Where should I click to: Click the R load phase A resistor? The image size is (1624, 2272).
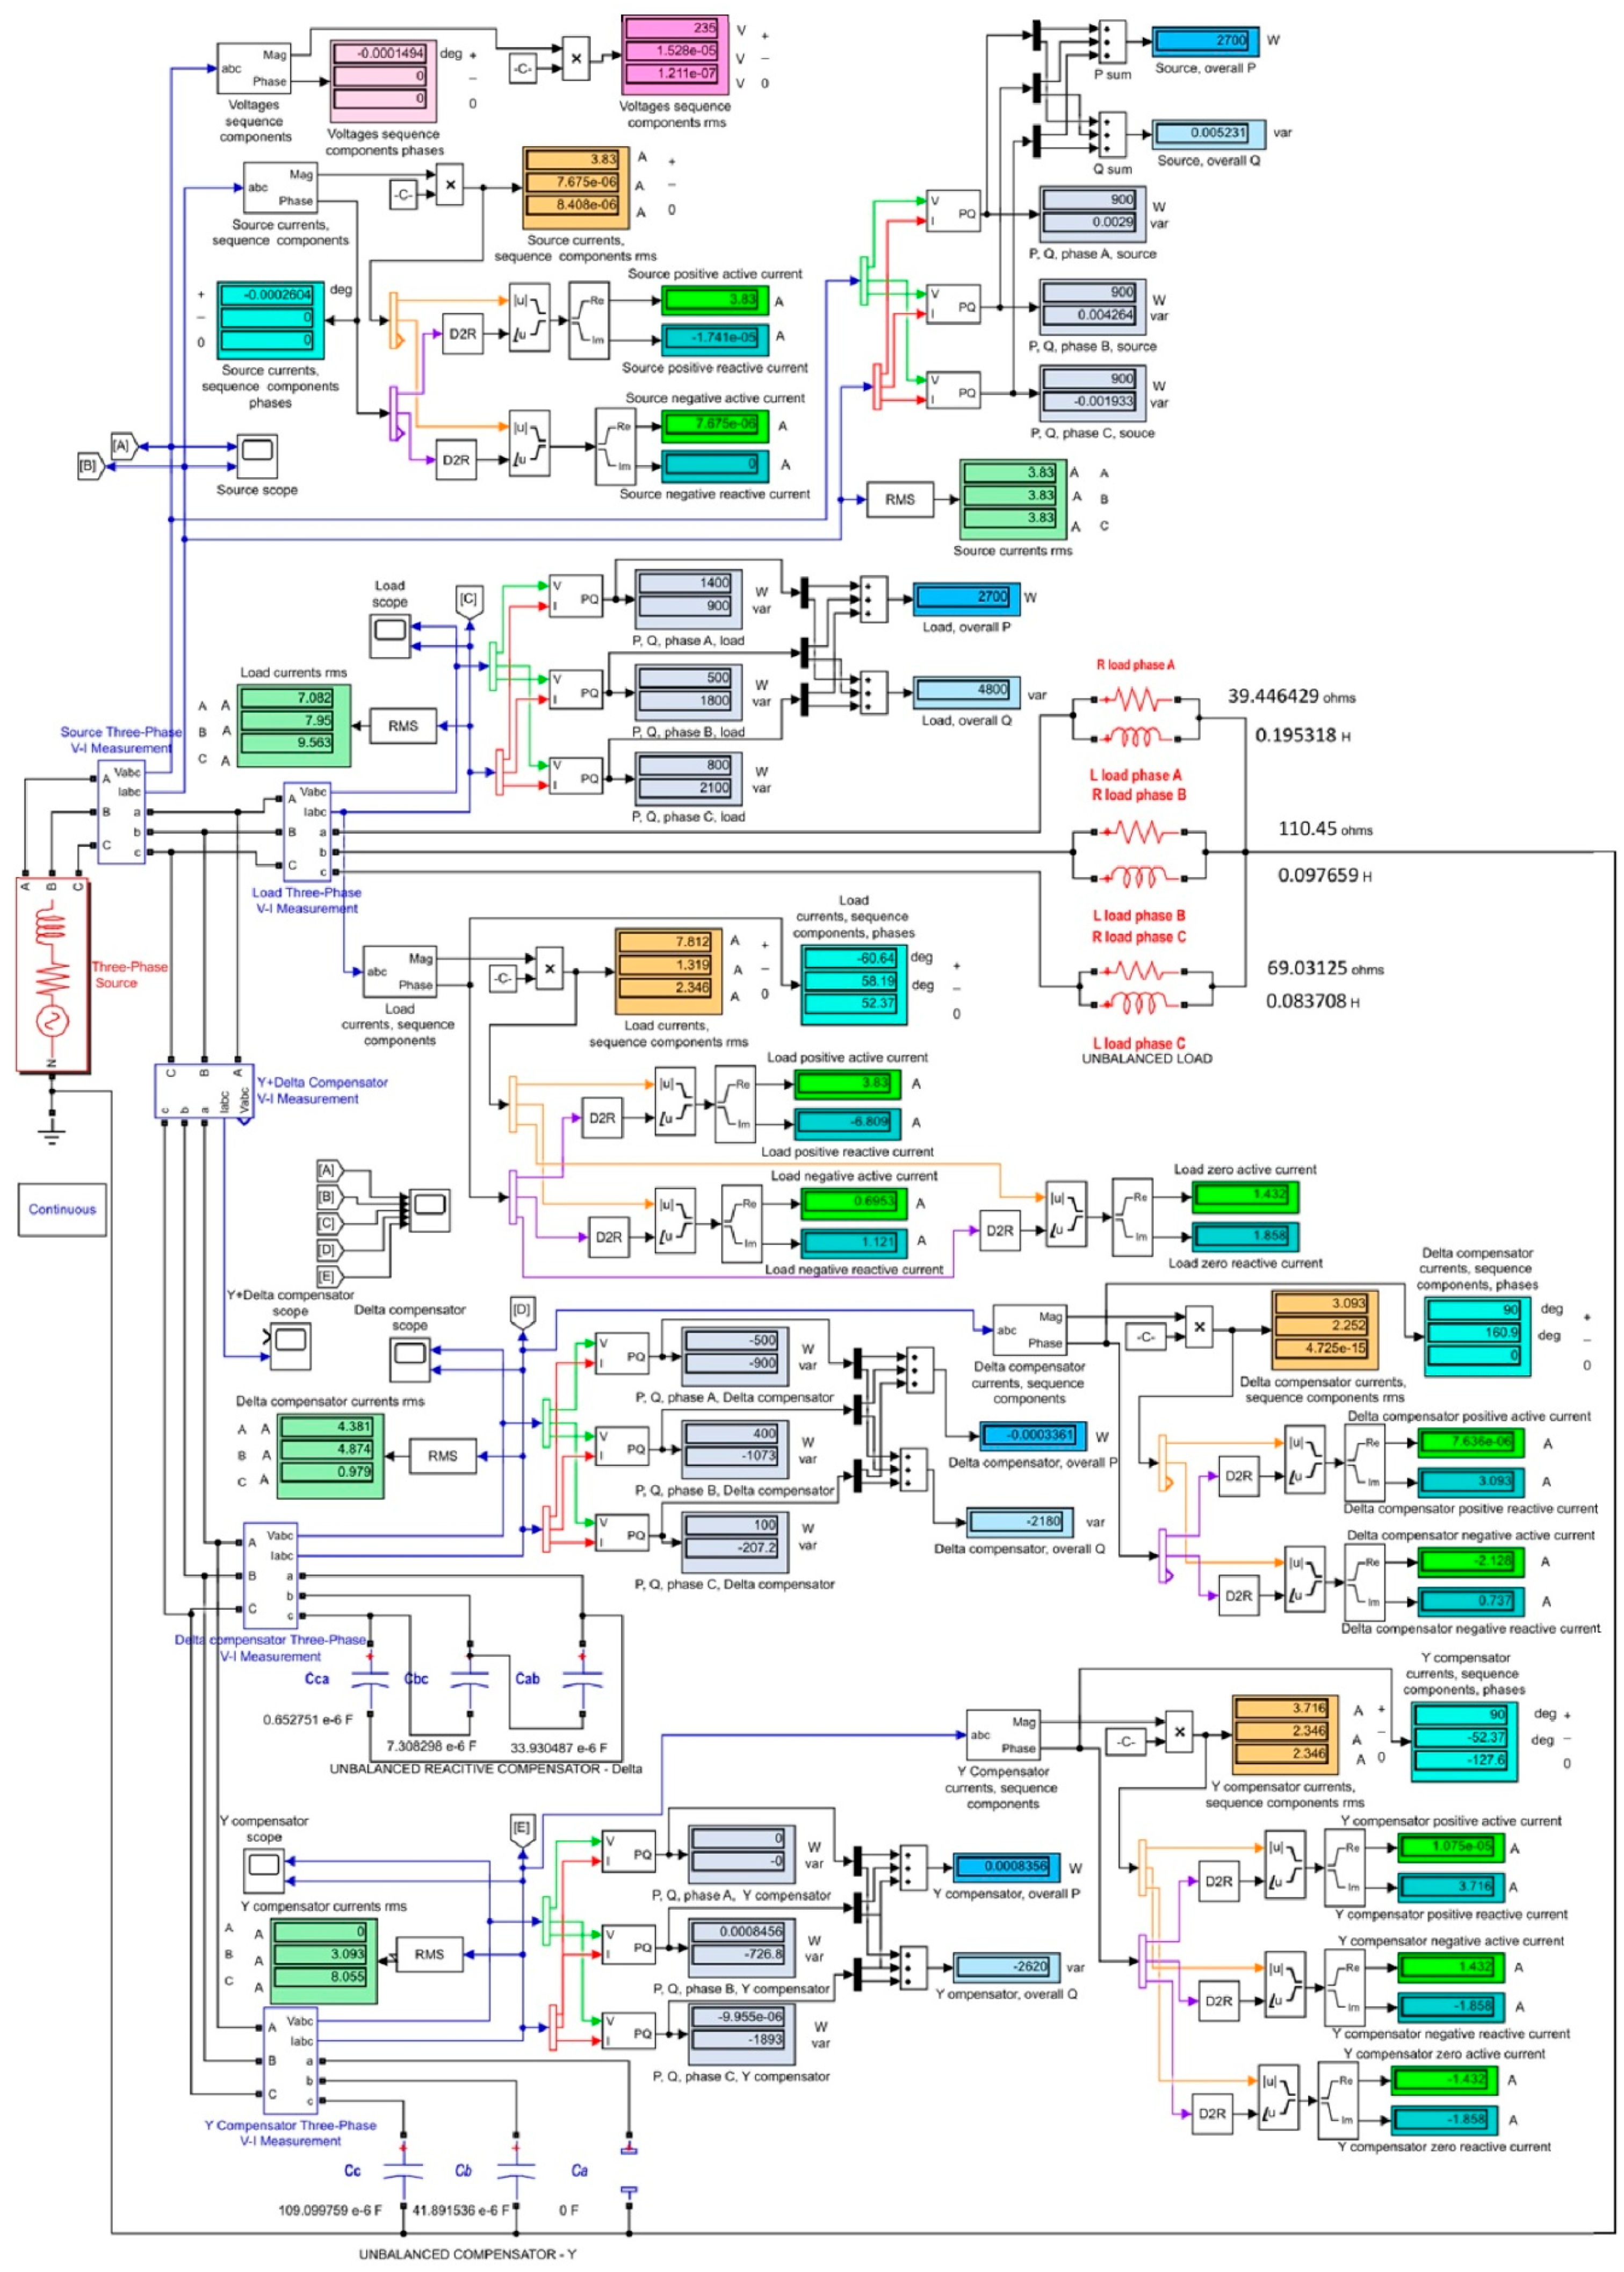pos(1136,699)
